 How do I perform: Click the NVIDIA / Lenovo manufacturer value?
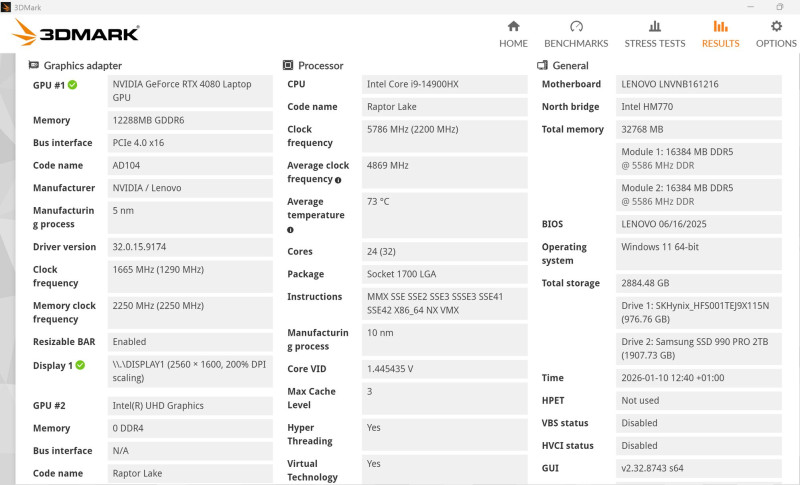190,188
